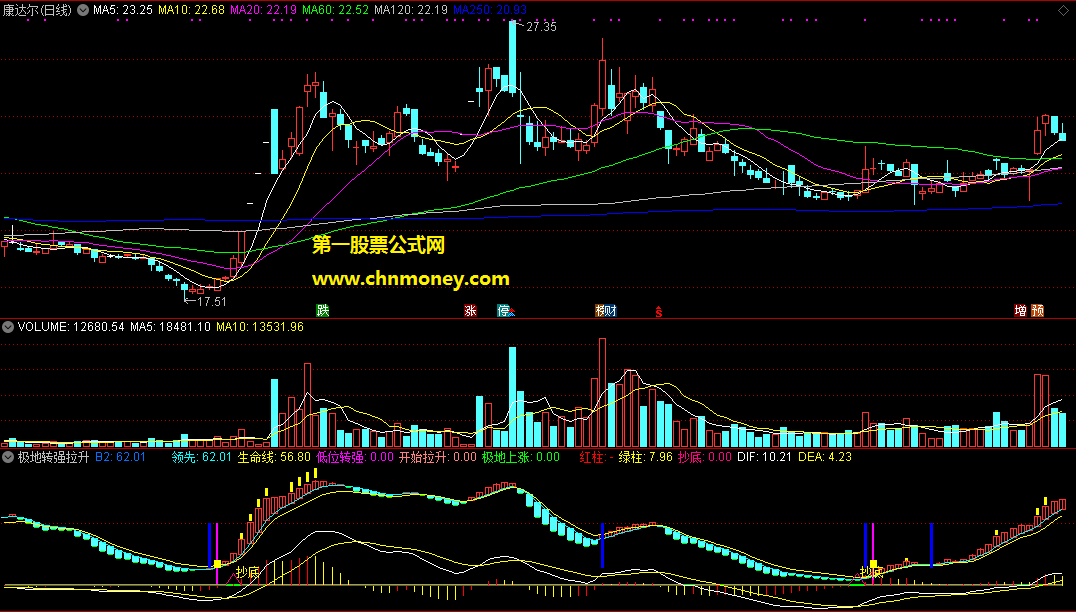Viewport: 1076px width, 612px height.
Task: Open the VOLUME panel dropdown chevron
Action: click(x=8, y=327)
